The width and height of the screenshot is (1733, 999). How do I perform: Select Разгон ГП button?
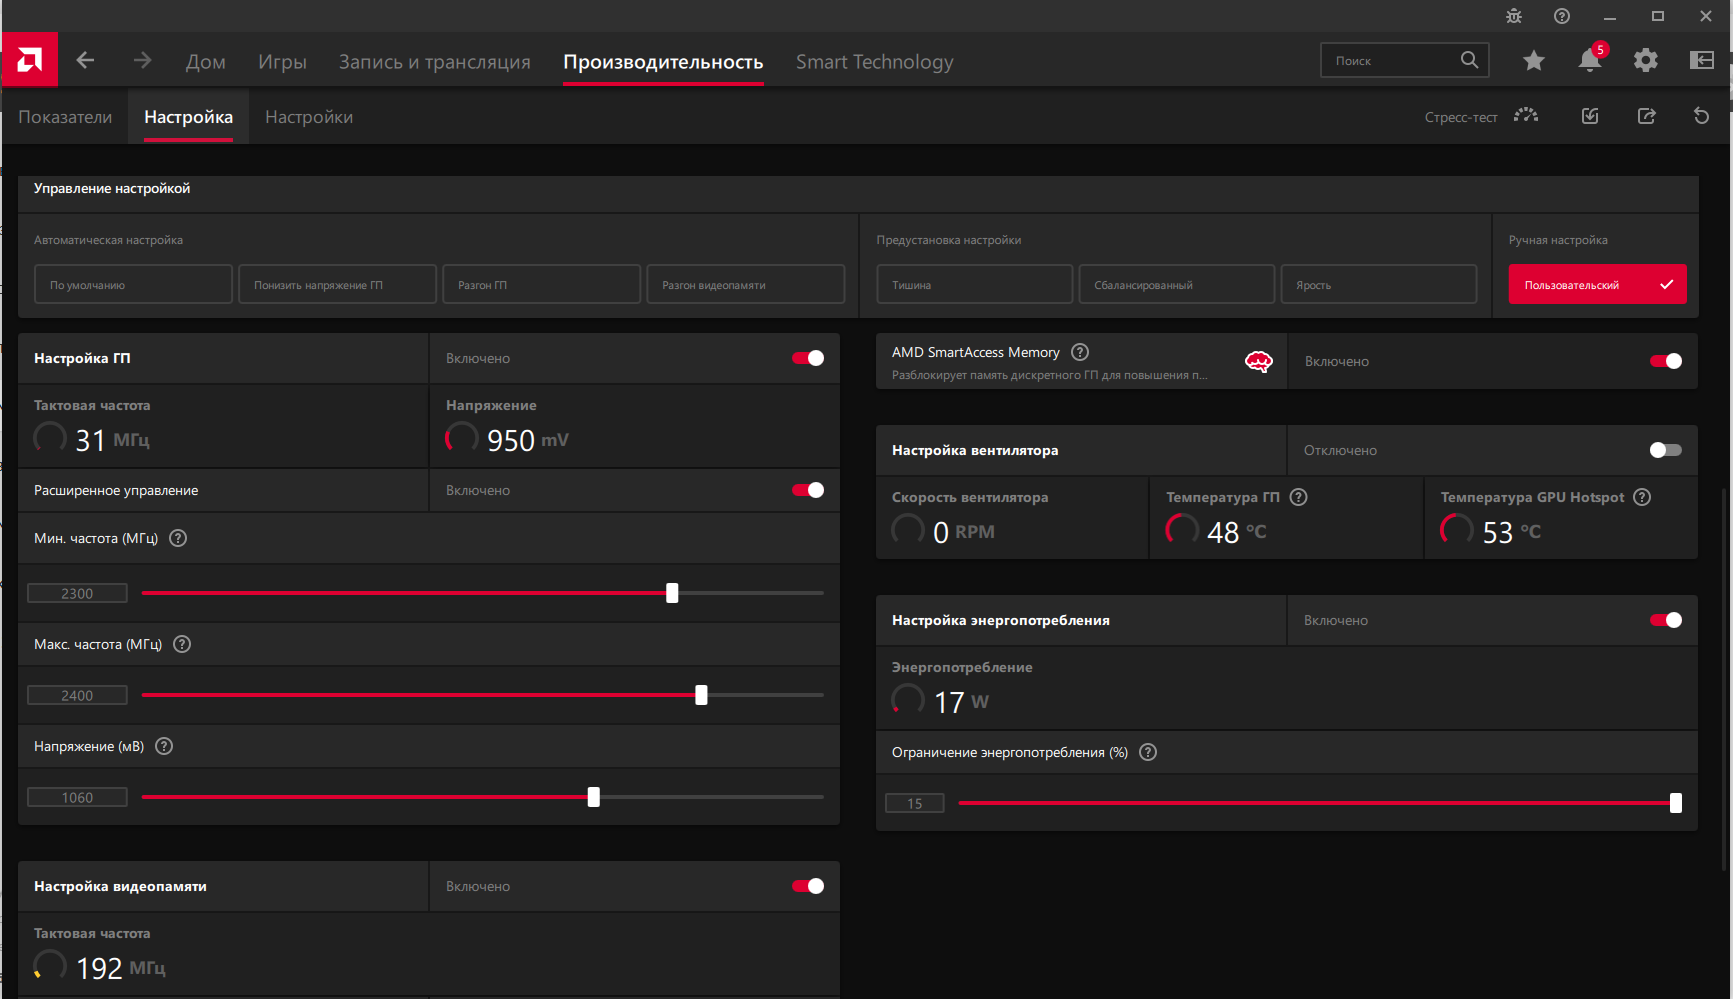click(x=541, y=284)
